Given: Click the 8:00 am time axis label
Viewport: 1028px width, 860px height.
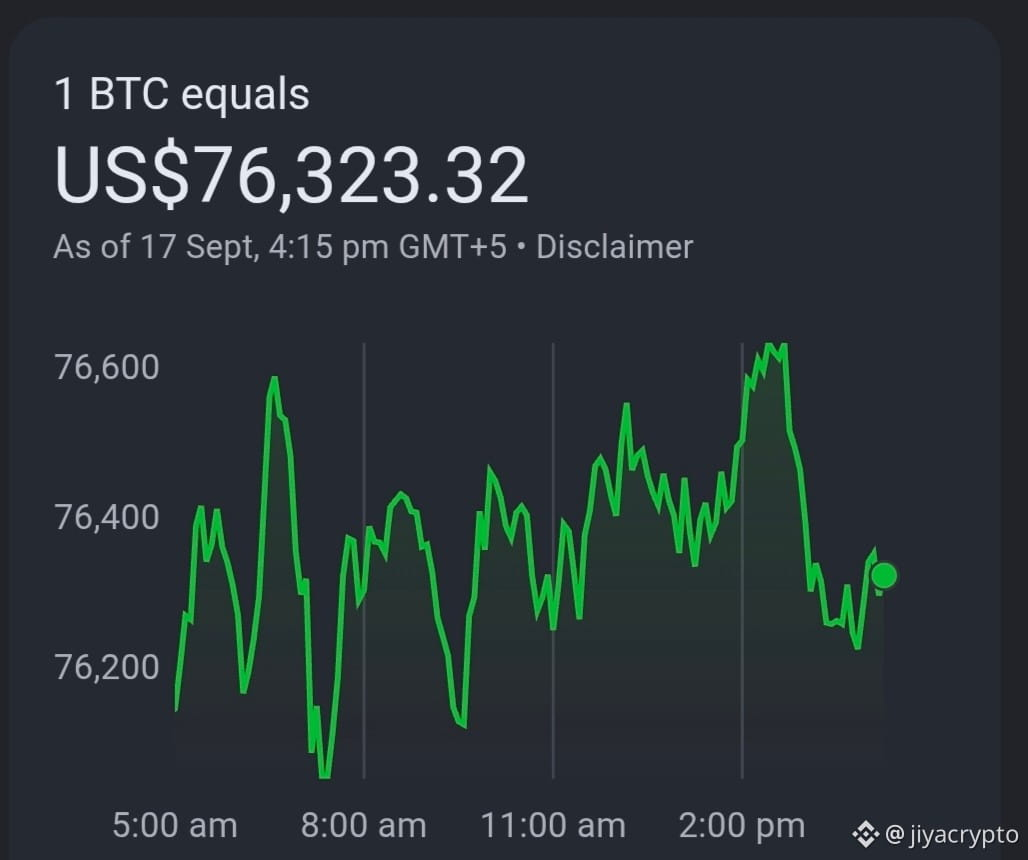Looking at the screenshot, I should point(363,825).
